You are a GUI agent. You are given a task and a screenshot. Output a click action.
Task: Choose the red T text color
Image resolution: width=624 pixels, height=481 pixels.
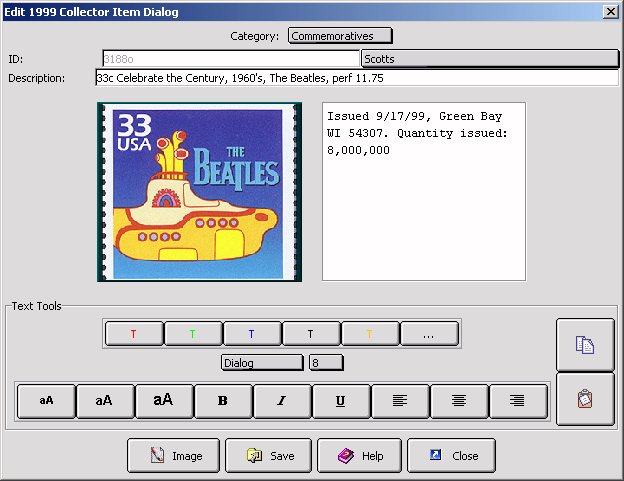pyautogui.click(x=133, y=334)
